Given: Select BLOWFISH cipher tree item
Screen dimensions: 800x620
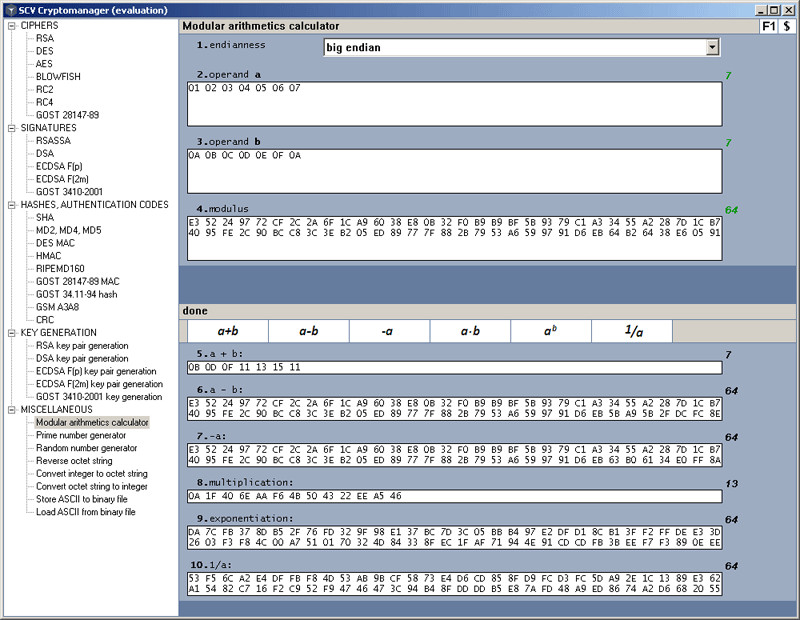Looking at the screenshot, I should coord(58,77).
